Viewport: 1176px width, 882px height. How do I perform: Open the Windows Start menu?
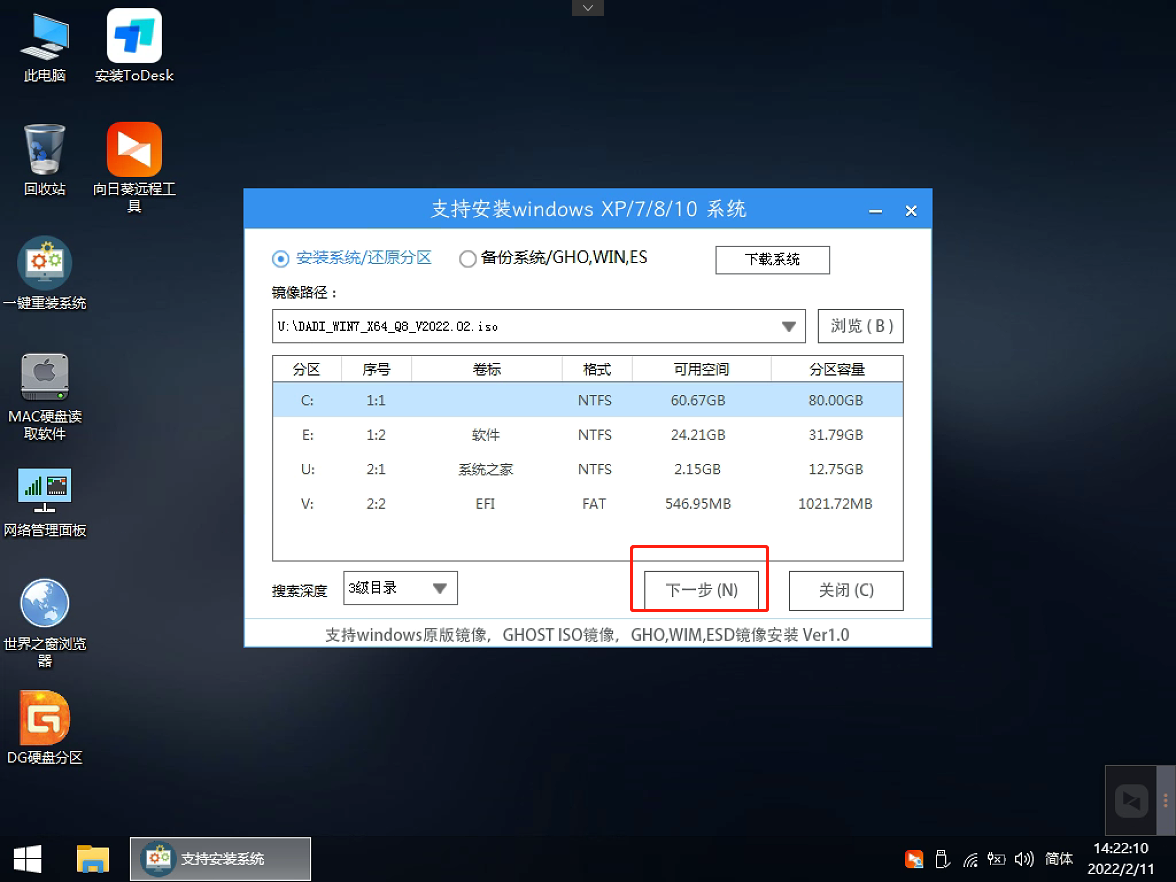pyautogui.click(x=27, y=860)
